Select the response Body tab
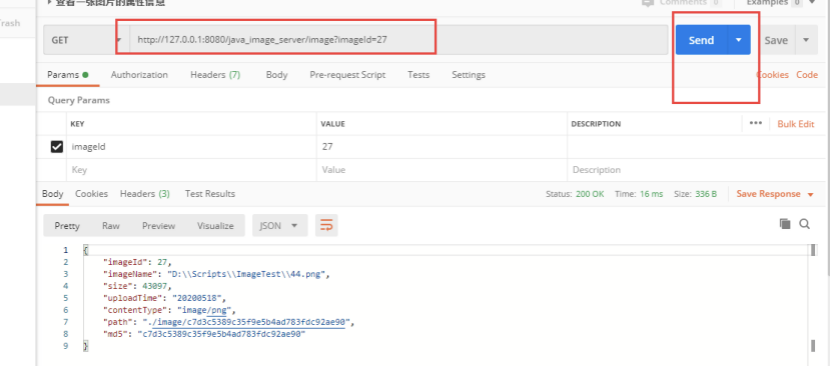 click(x=52, y=194)
